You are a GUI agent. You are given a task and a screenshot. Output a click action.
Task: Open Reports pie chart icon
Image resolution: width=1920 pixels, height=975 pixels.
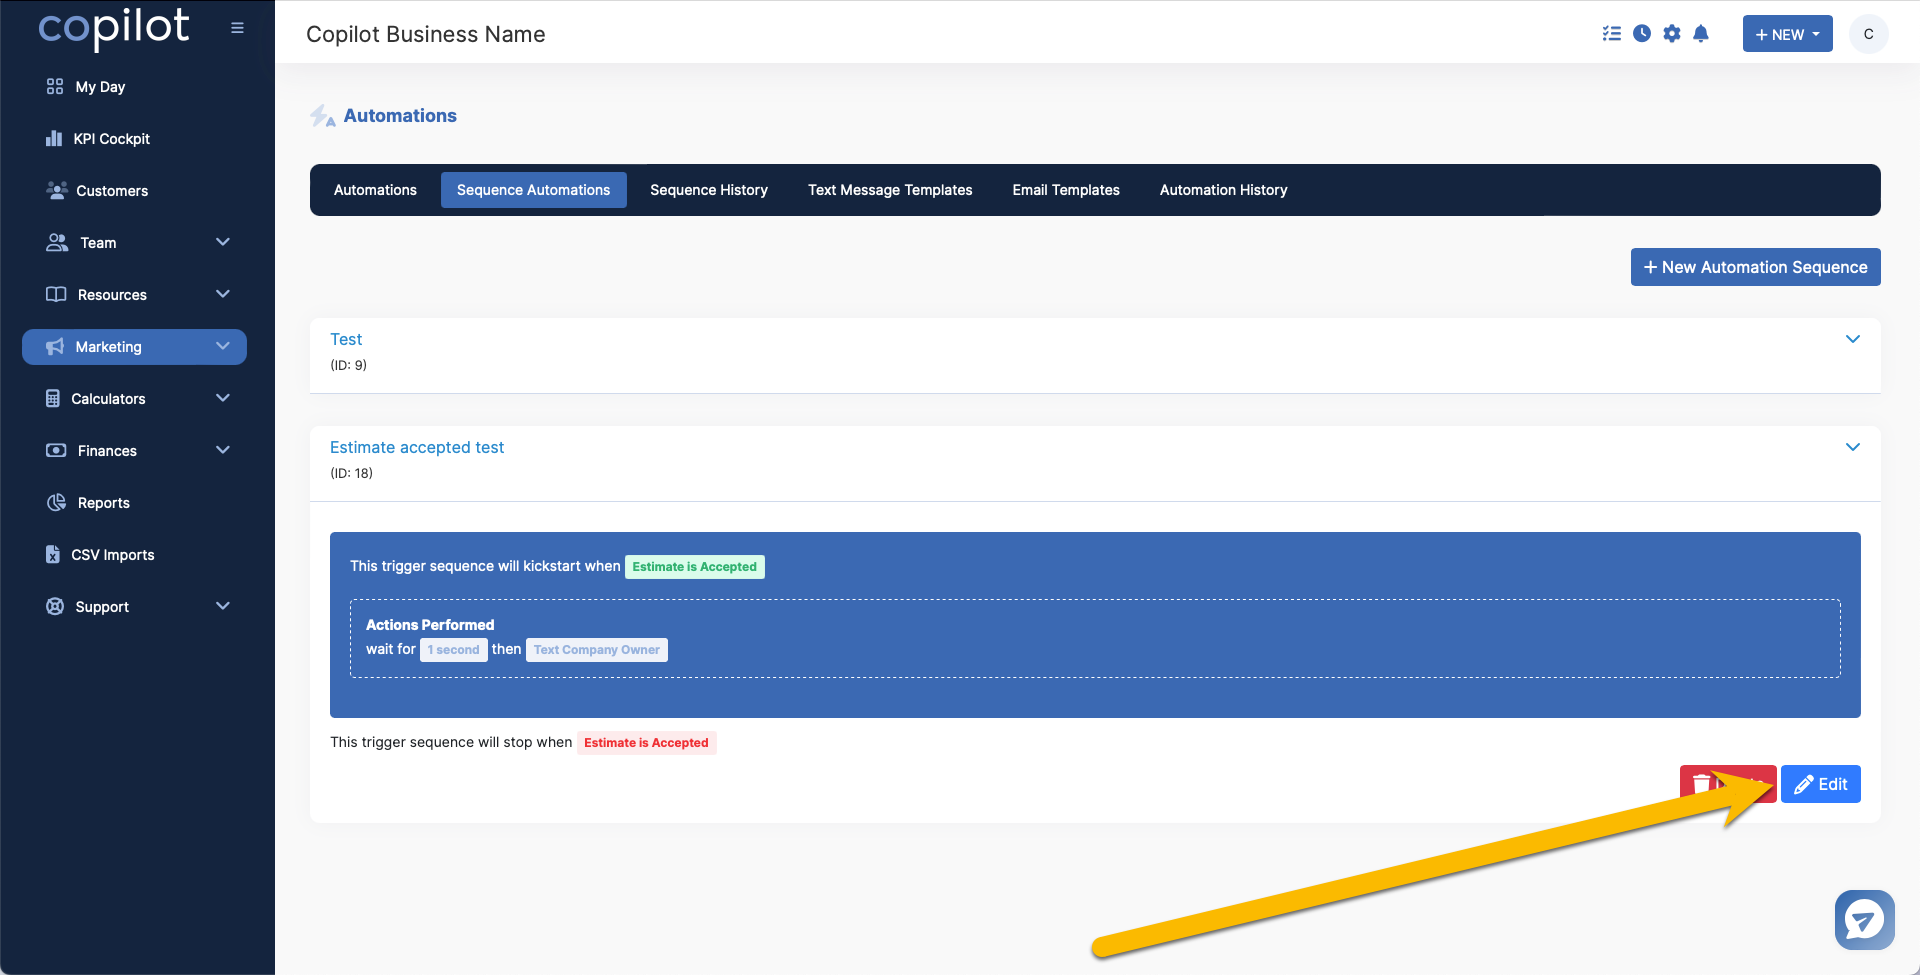coord(57,502)
